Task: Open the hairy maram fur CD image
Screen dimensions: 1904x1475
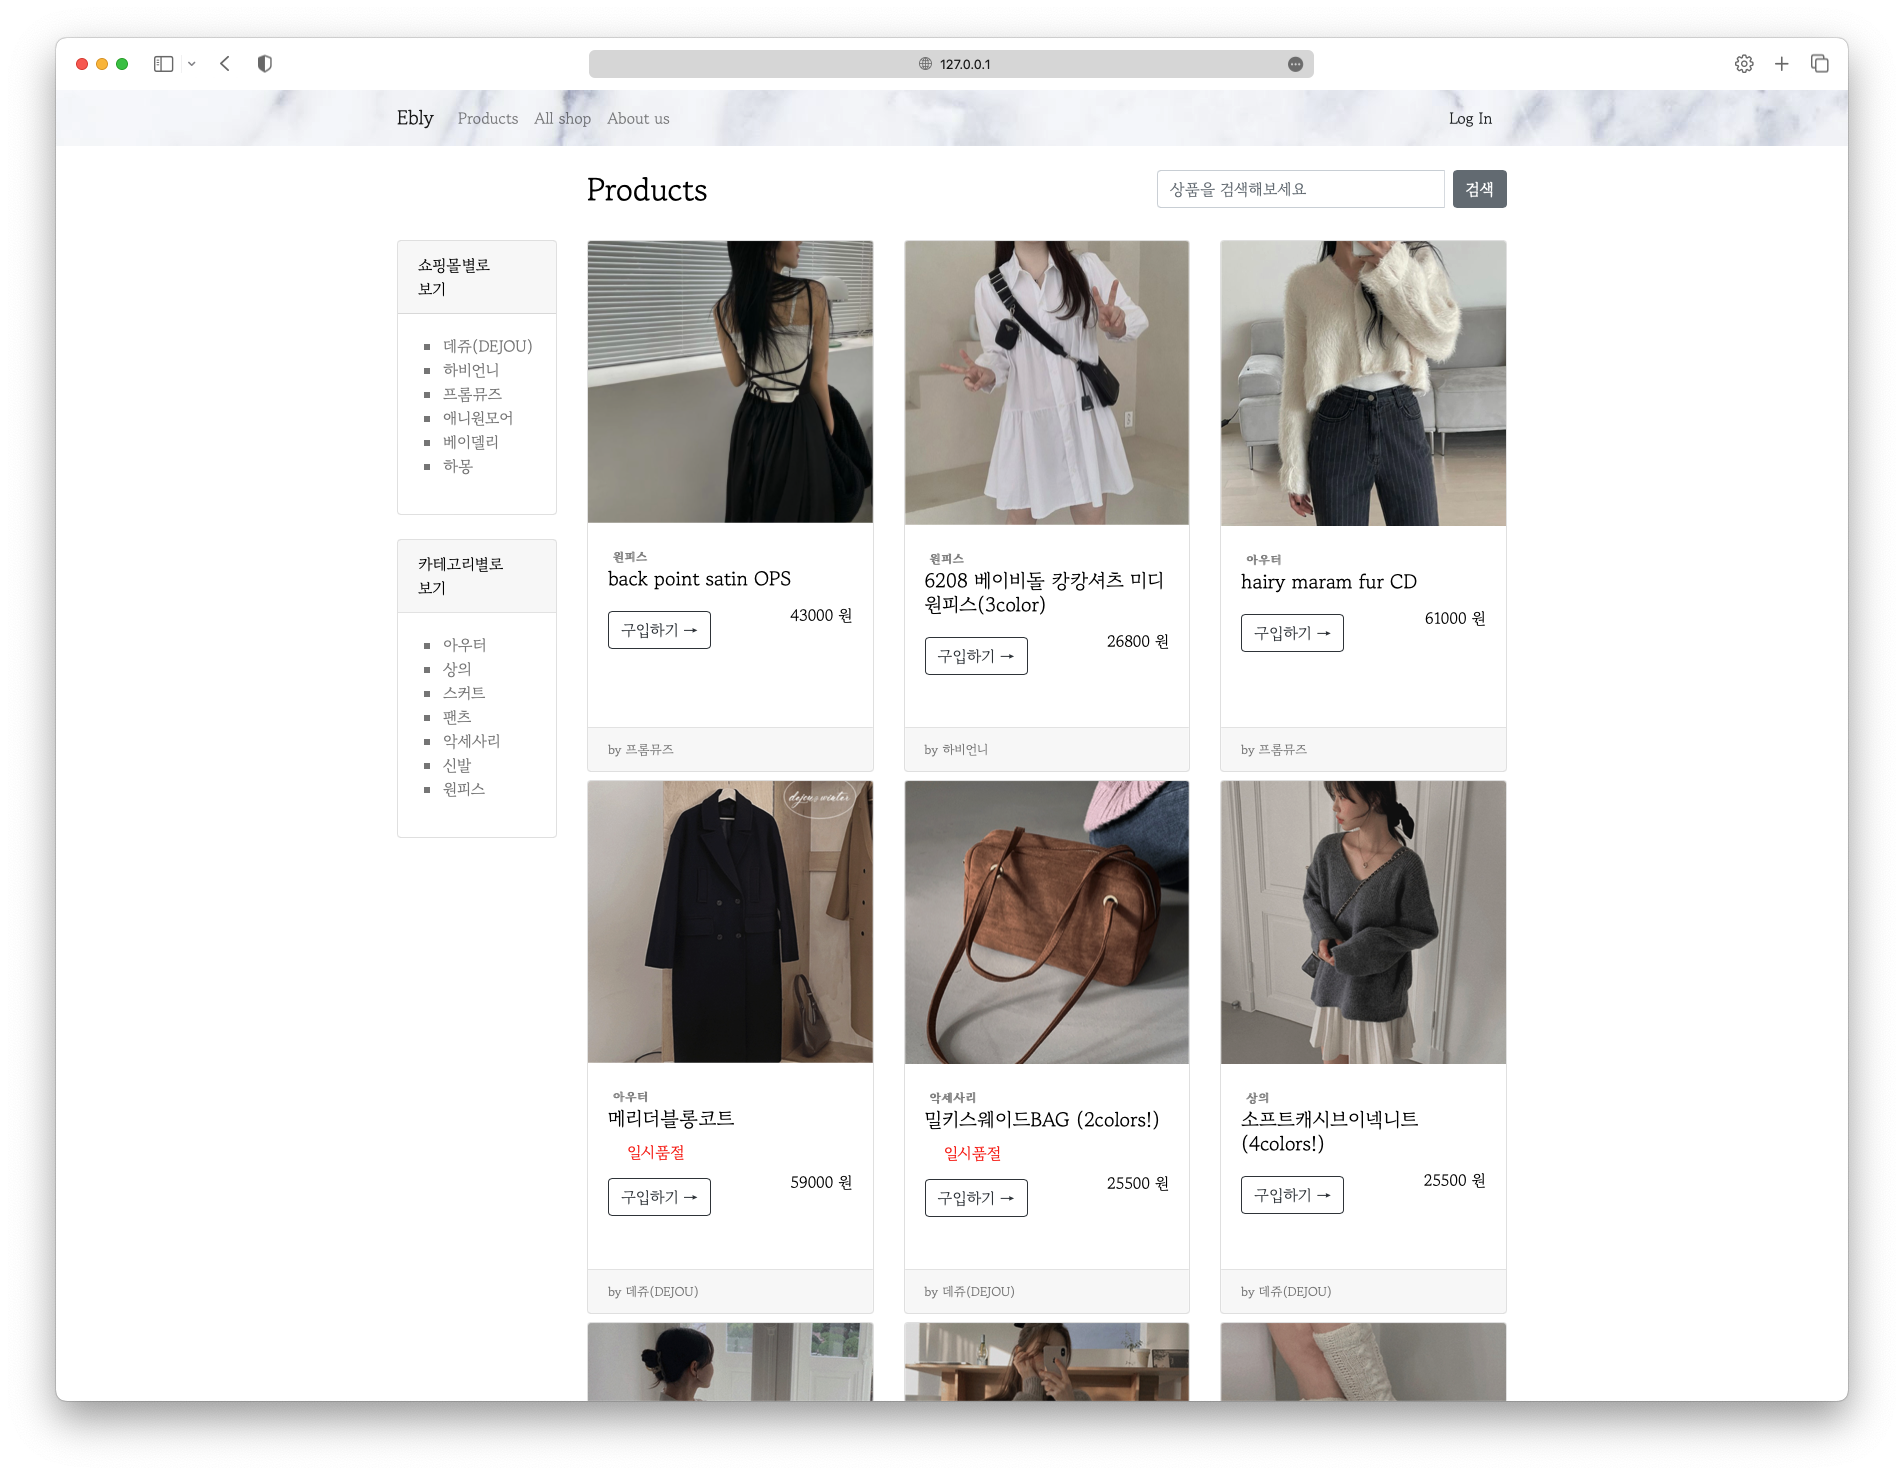Action: 1363,383
